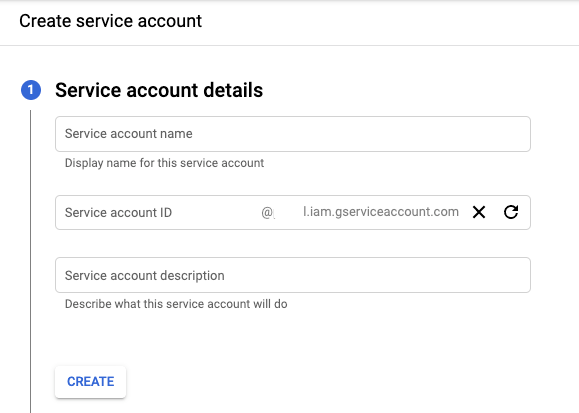Click the 'Service account description' placeholder text
The width and height of the screenshot is (579, 413).
pyautogui.click(x=144, y=276)
